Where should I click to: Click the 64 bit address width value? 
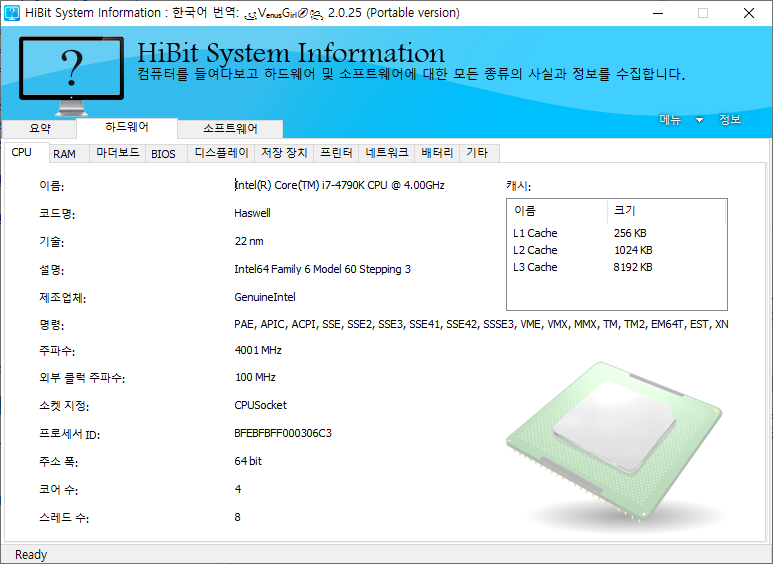tap(248, 461)
